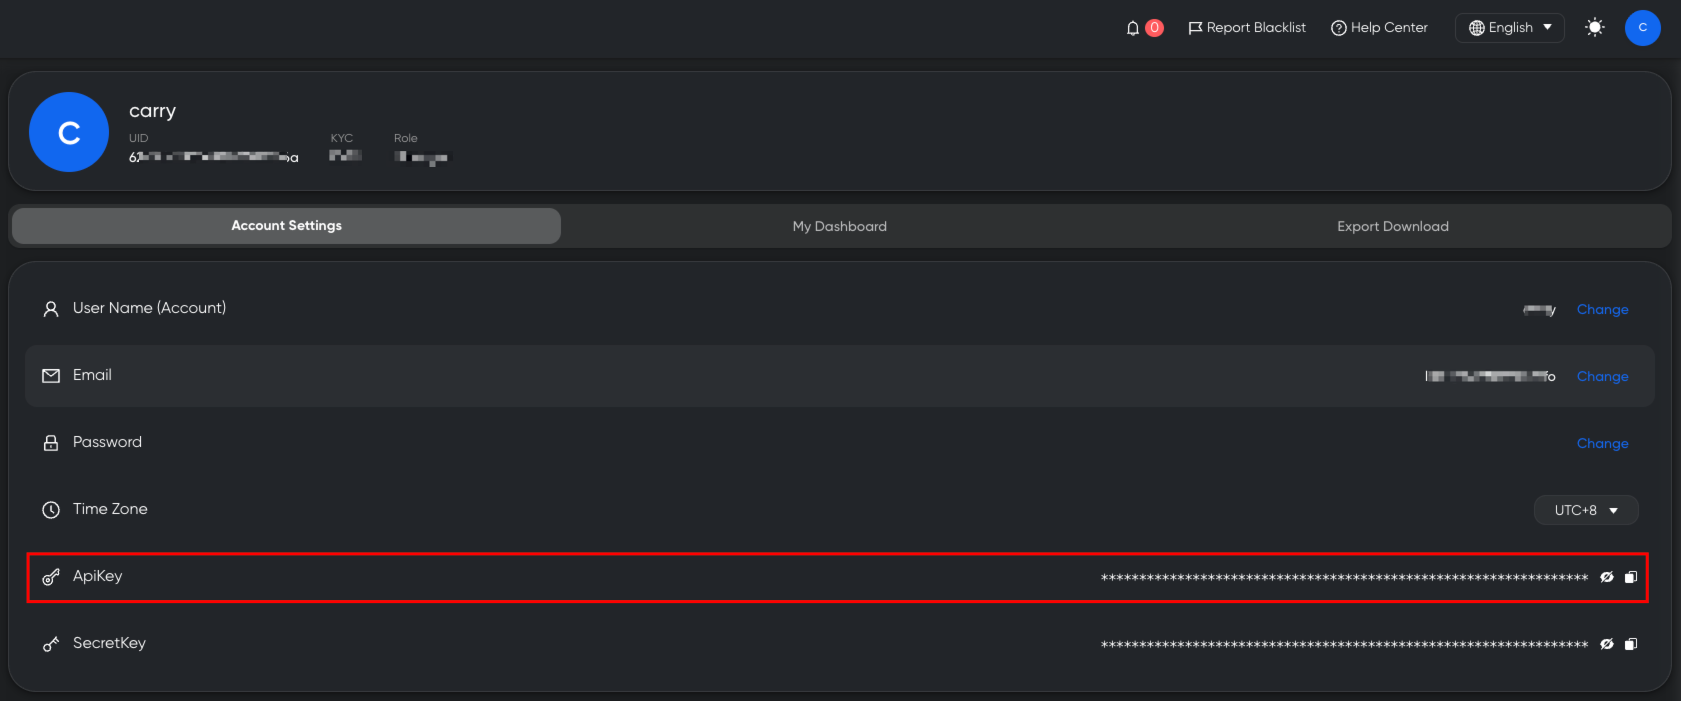Switch to the My Dashboard tab
The height and width of the screenshot is (701, 1681).
(839, 226)
